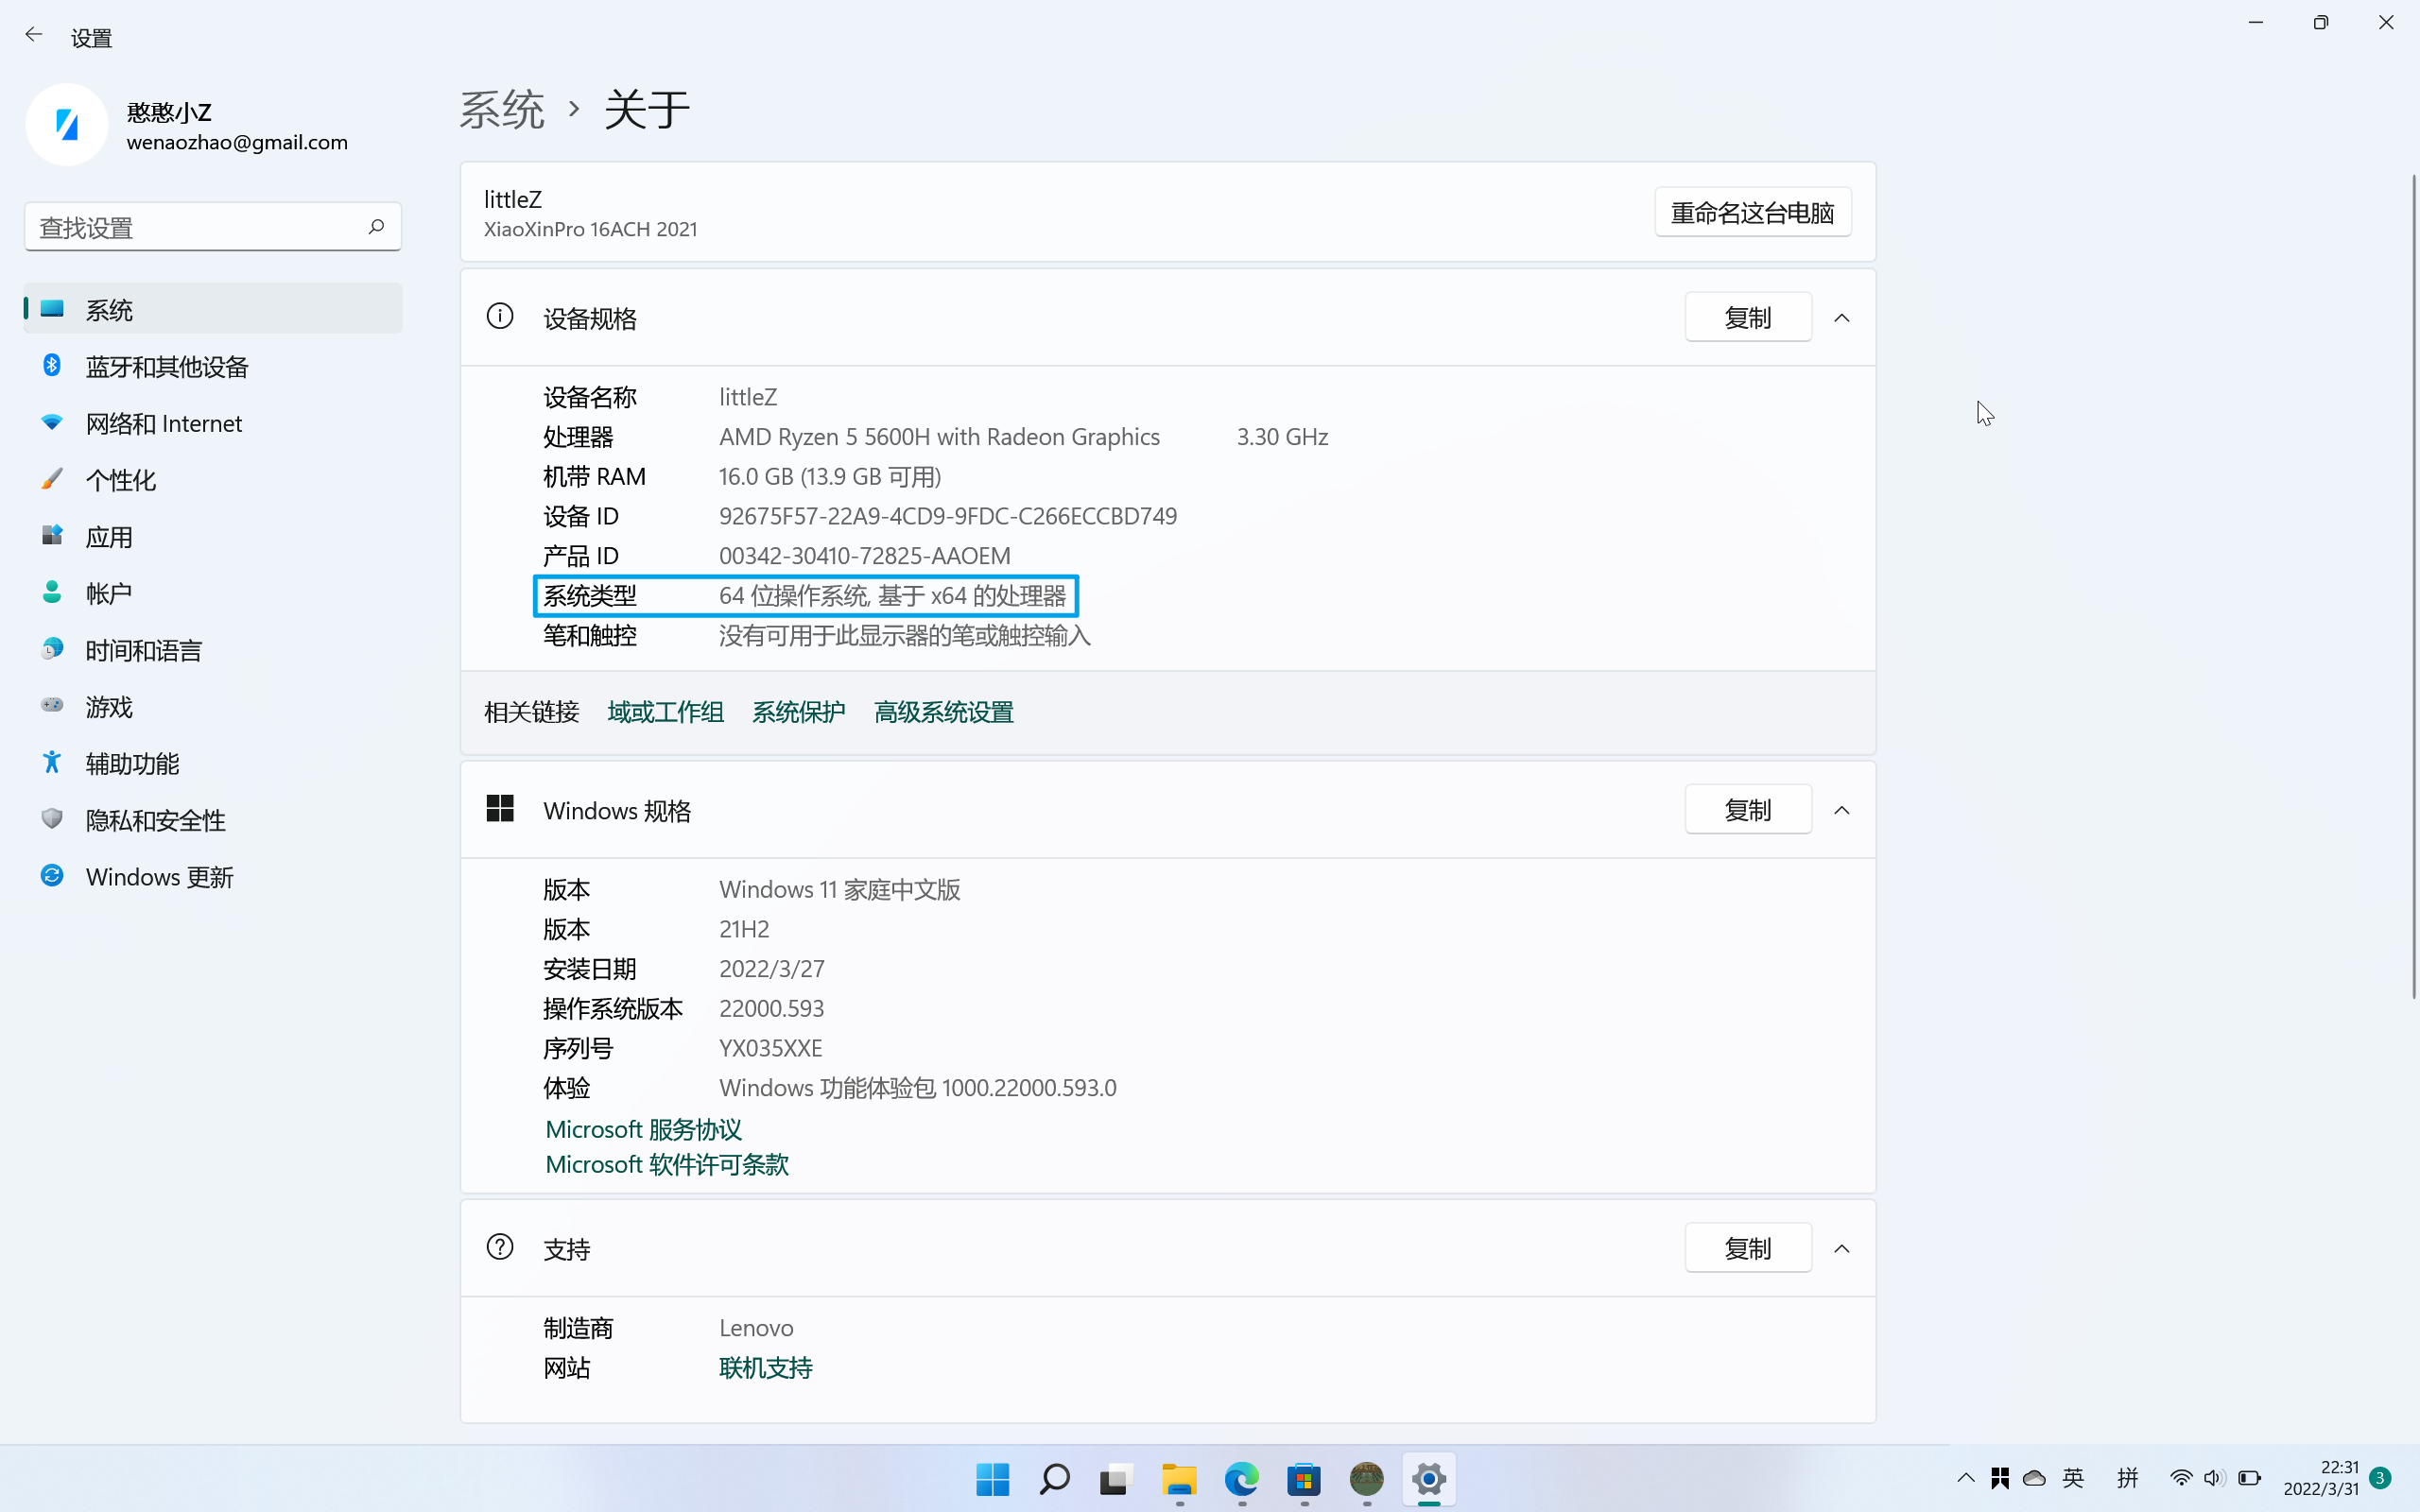Select 时间和语言 in sidebar
The width and height of the screenshot is (2420, 1512).
tap(143, 651)
